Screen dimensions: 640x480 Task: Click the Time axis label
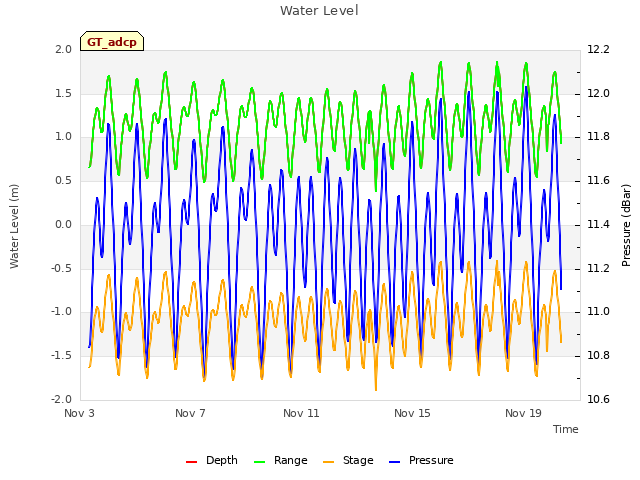[566, 429]
